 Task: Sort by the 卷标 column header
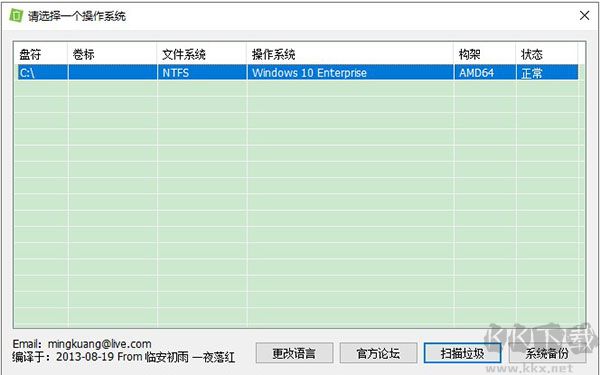112,54
